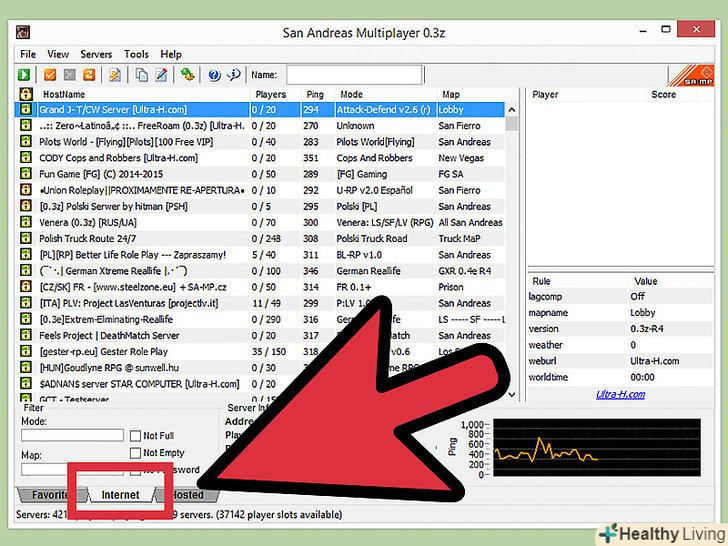
Task: Click in the Mode filter field
Action: tap(72, 436)
